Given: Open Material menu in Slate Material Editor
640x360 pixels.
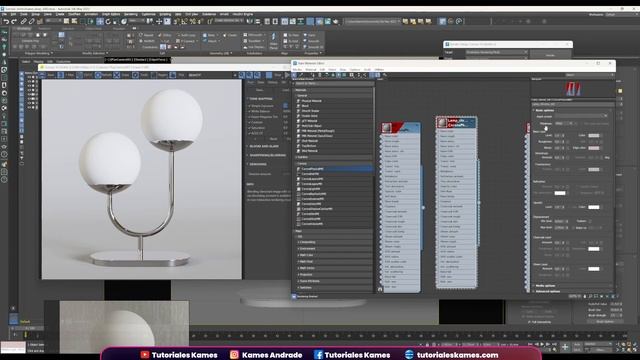Looking at the screenshot, I should pos(311,70).
